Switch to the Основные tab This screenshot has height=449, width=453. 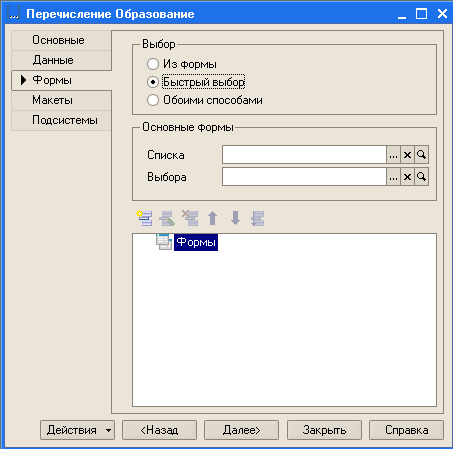(x=61, y=40)
